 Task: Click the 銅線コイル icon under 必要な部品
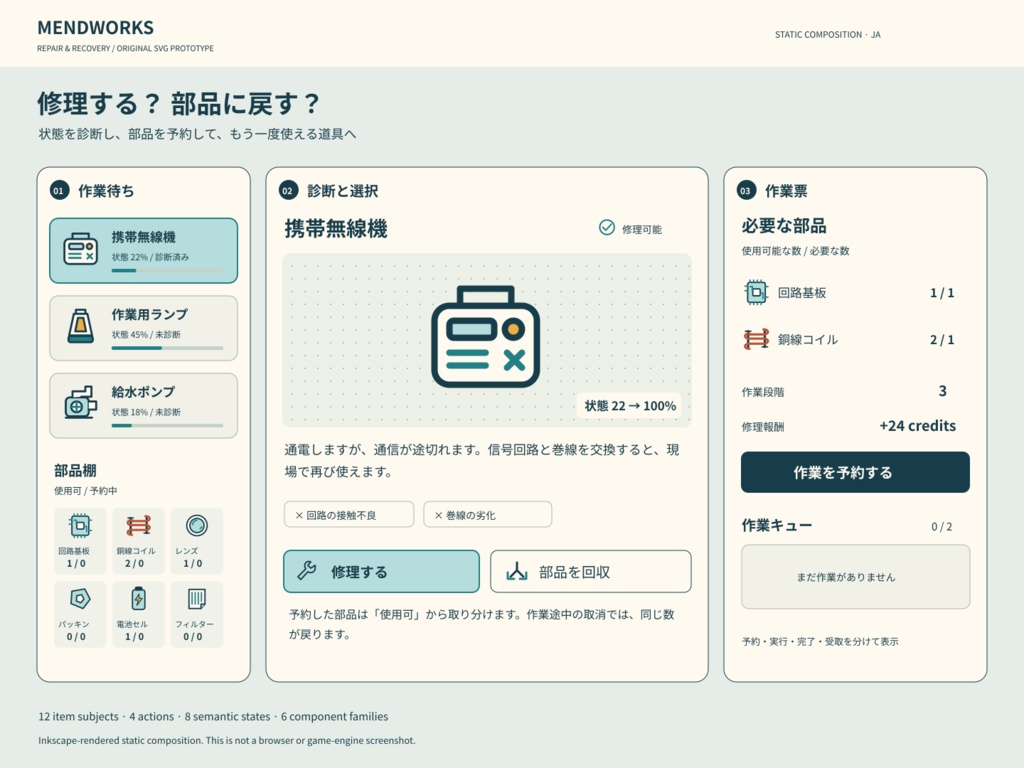coord(756,340)
